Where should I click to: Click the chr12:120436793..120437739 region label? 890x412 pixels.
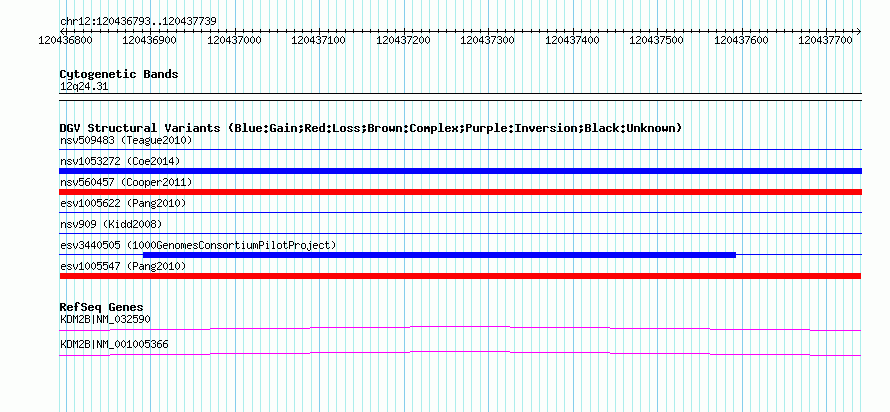click(138, 21)
